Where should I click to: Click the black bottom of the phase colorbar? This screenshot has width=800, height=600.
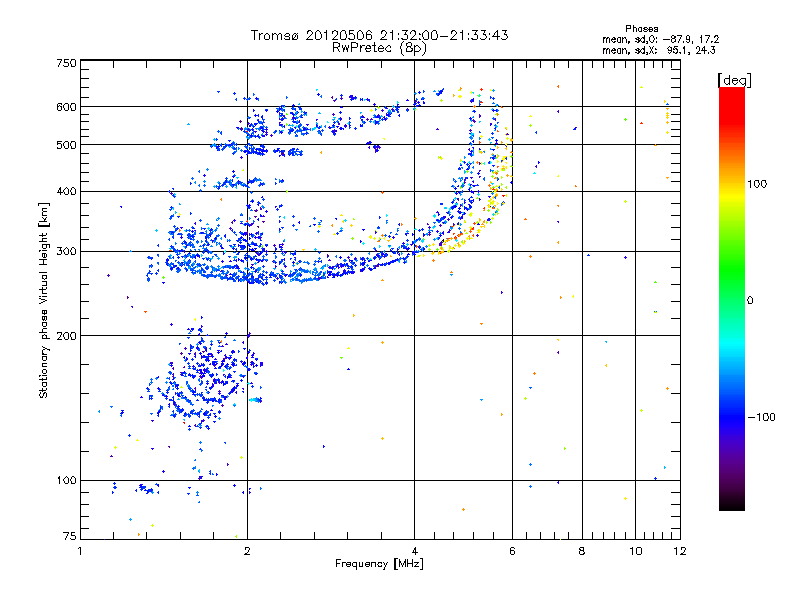(732, 503)
